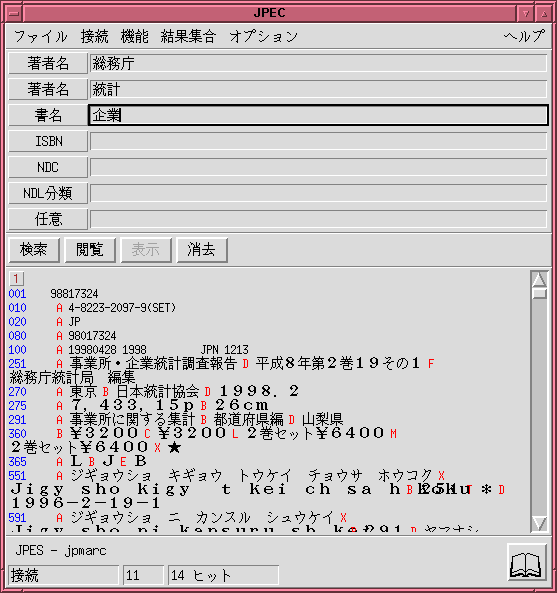The height and width of the screenshot is (593, 557).
Task: Open the ヘルプ menu
Action: click(x=524, y=36)
